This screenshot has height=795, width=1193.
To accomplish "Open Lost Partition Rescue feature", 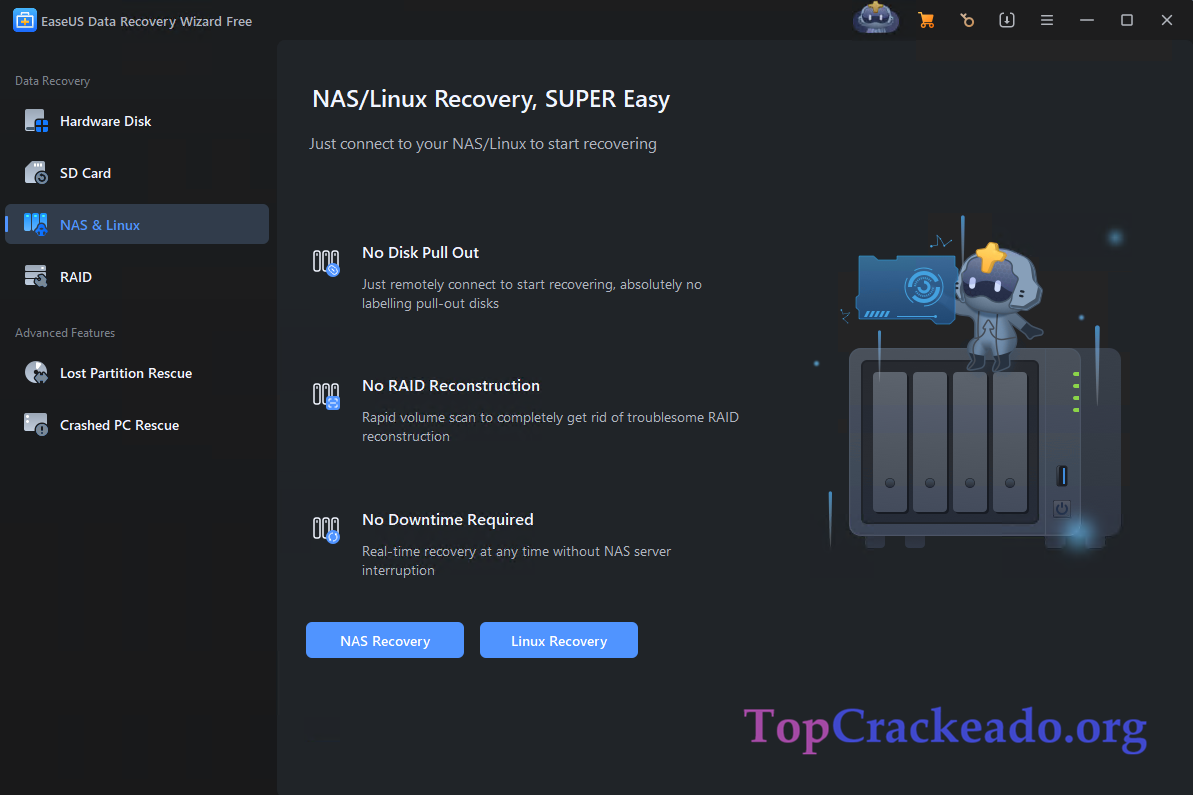I will (x=125, y=372).
